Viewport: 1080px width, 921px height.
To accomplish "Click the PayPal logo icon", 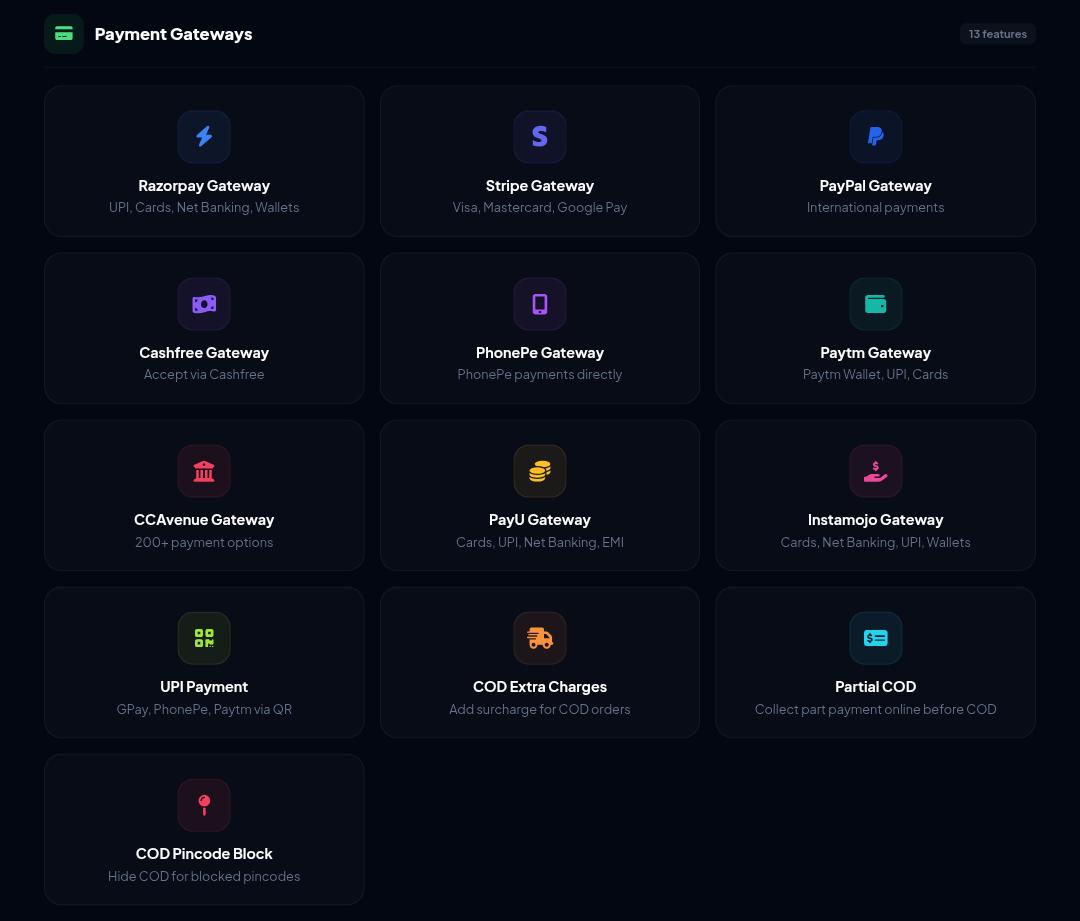I will click(x=875, y=136).
